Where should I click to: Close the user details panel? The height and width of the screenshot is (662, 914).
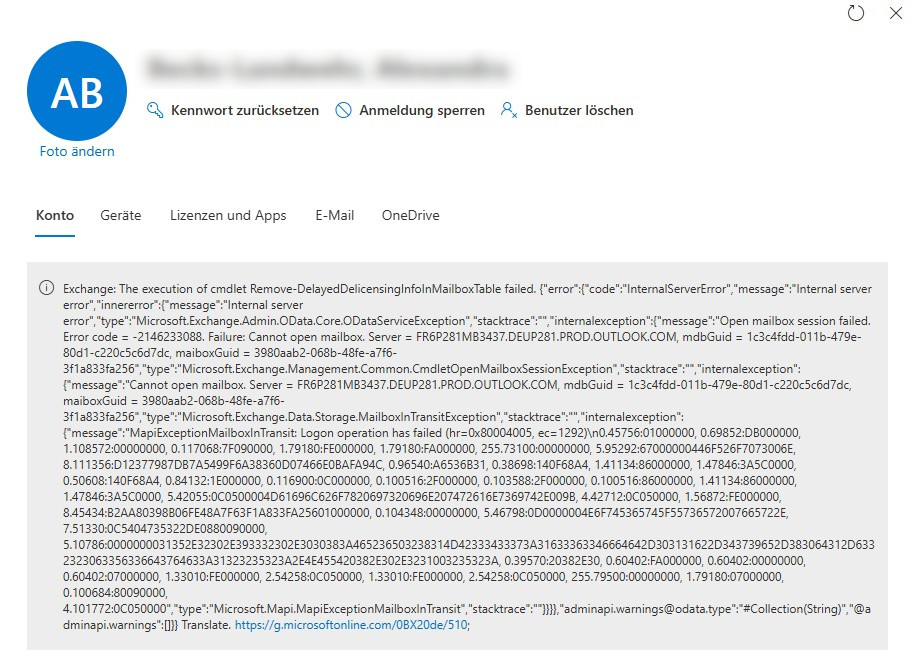(895, 13)
